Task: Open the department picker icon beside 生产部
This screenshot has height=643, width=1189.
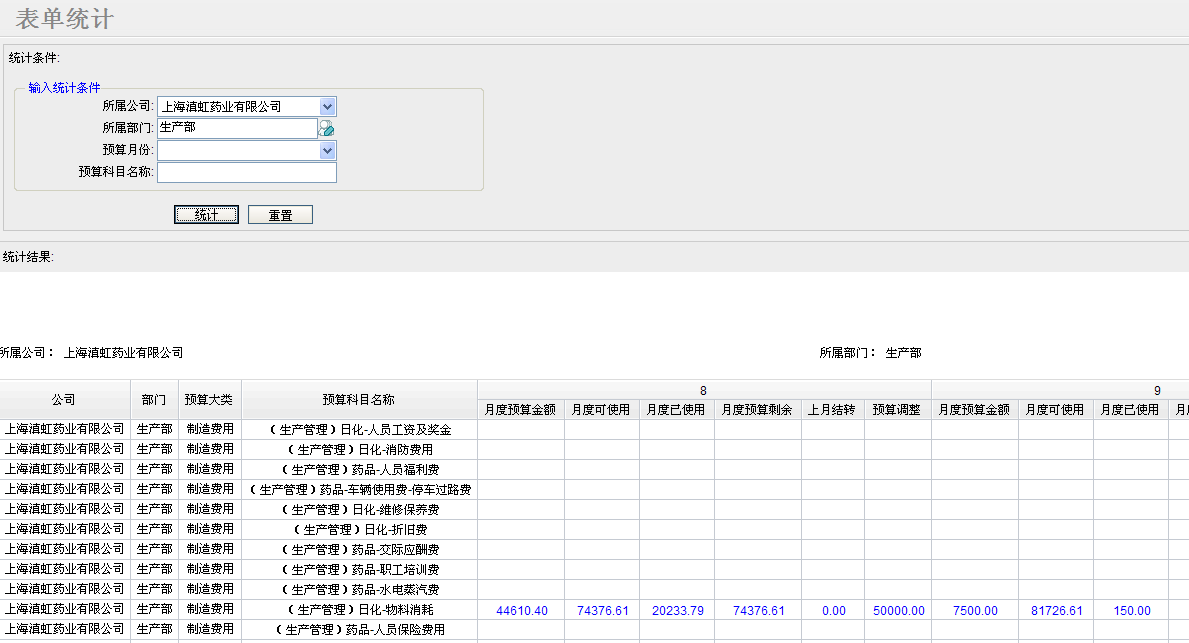Action: pyautogui.click(x=326, y=128)
